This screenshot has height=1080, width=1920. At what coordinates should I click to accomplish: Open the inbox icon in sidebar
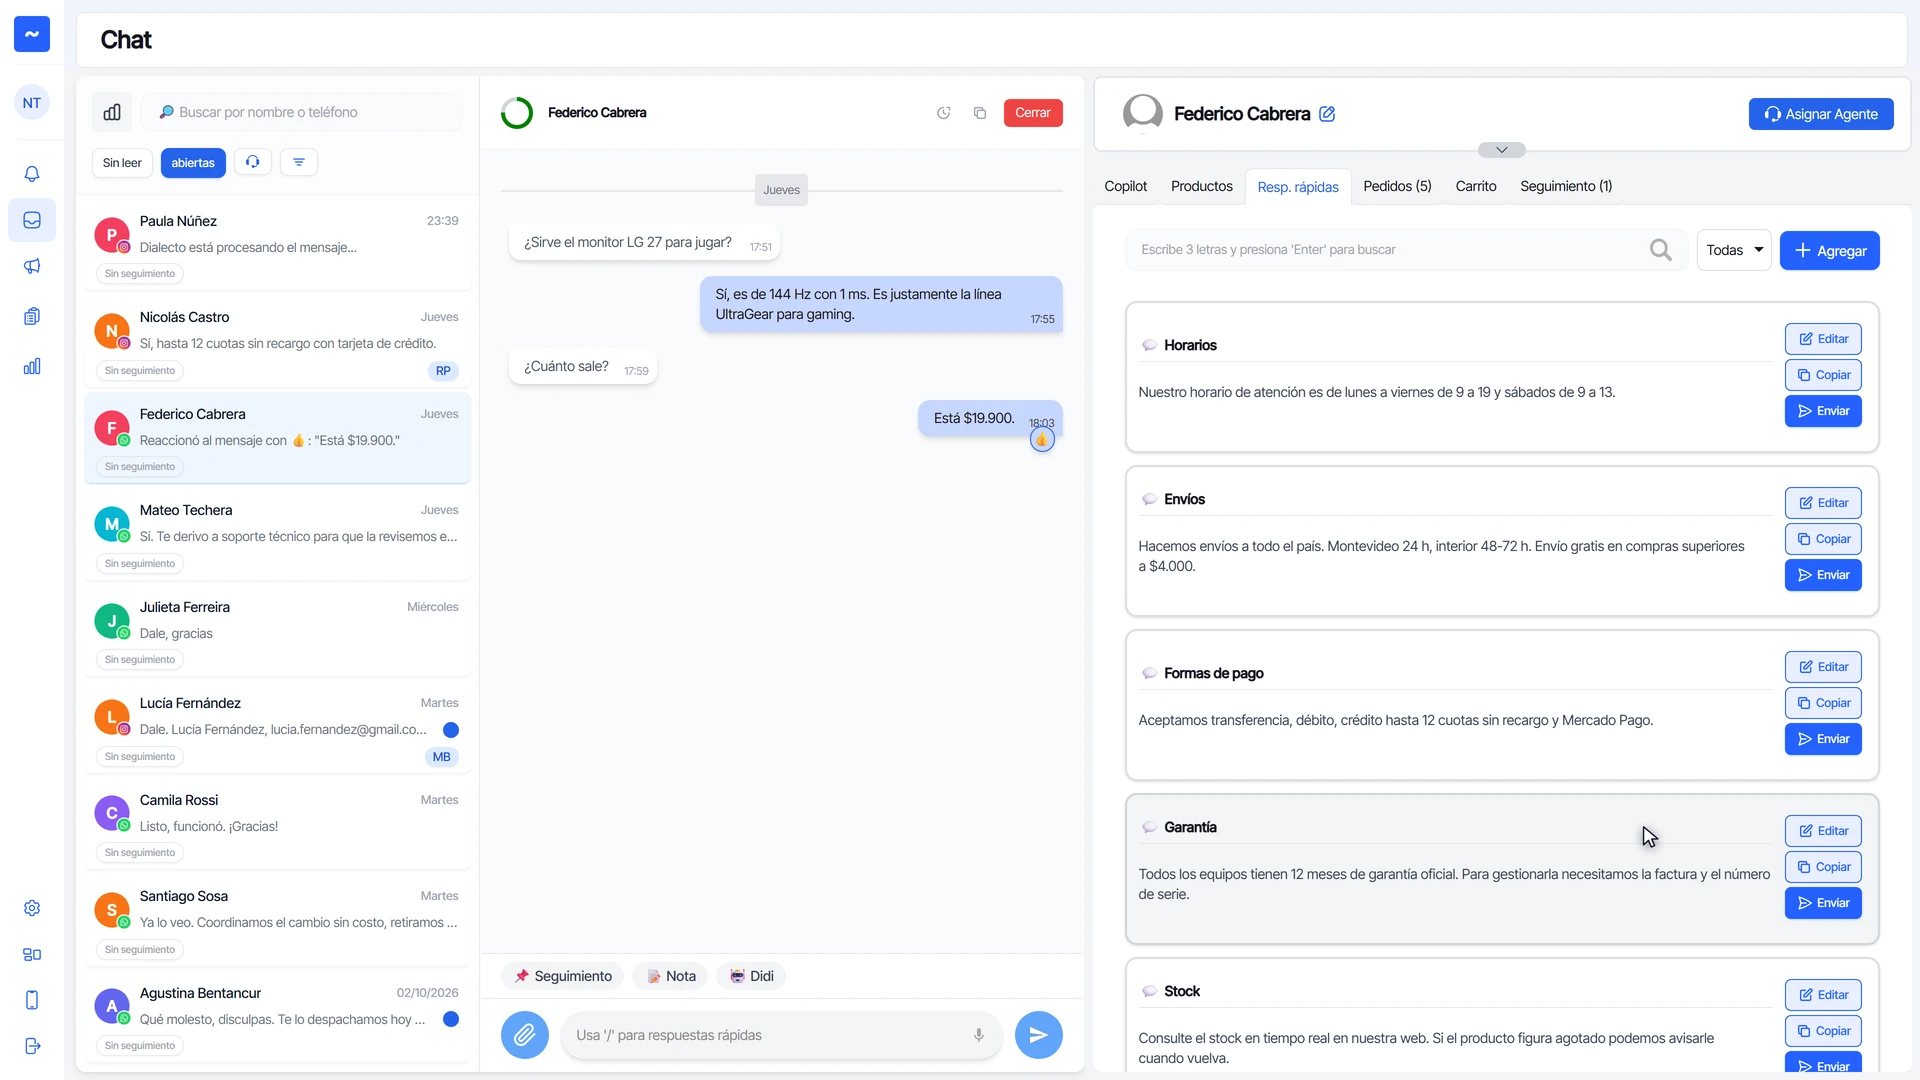[32, 220]
